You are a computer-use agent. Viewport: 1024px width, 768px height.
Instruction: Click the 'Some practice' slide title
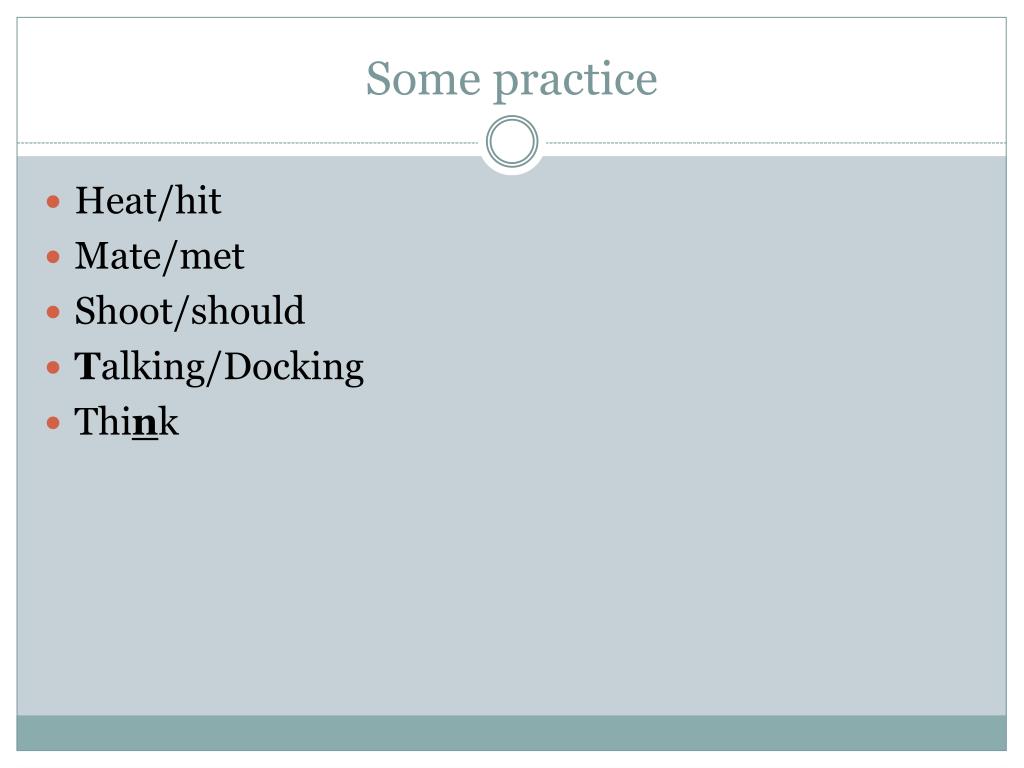[x=511, y=79]
